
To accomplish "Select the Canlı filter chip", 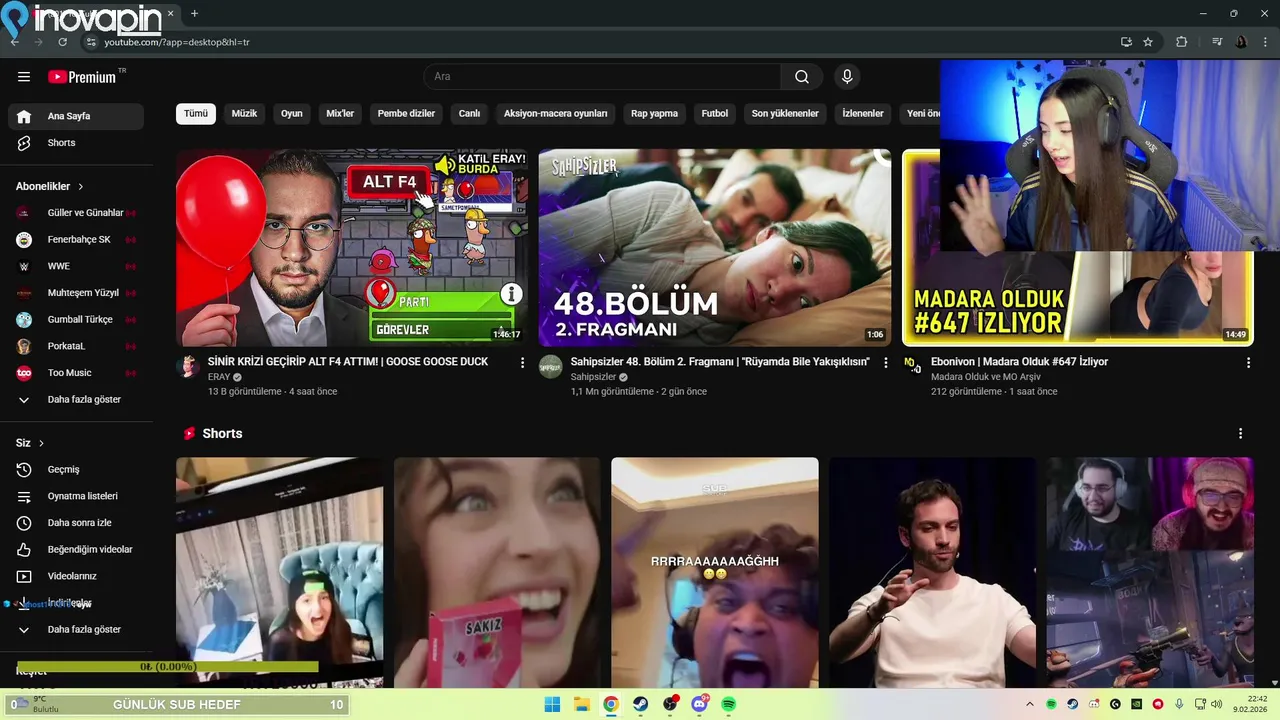I will 470,114.
